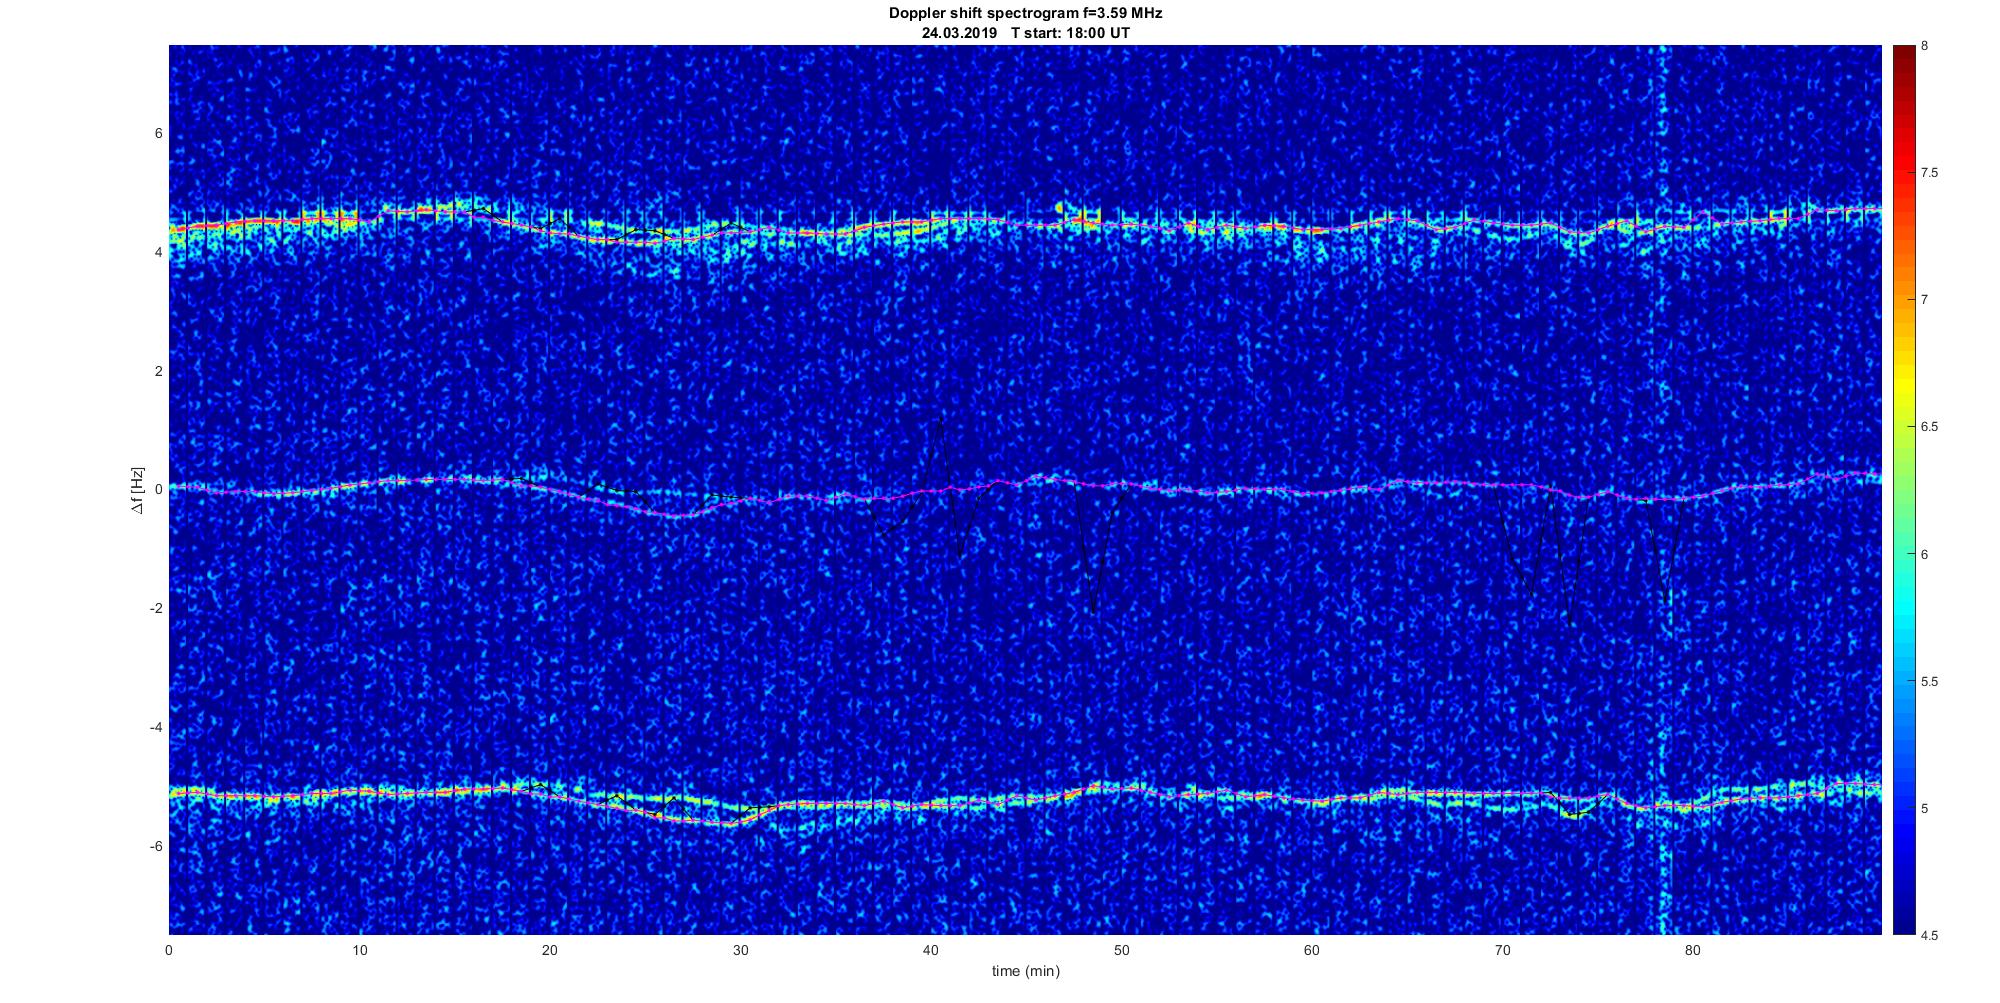Click the x-axis tick label "80"
Screen dimensions: 2000x1003
coord(1693,950)
